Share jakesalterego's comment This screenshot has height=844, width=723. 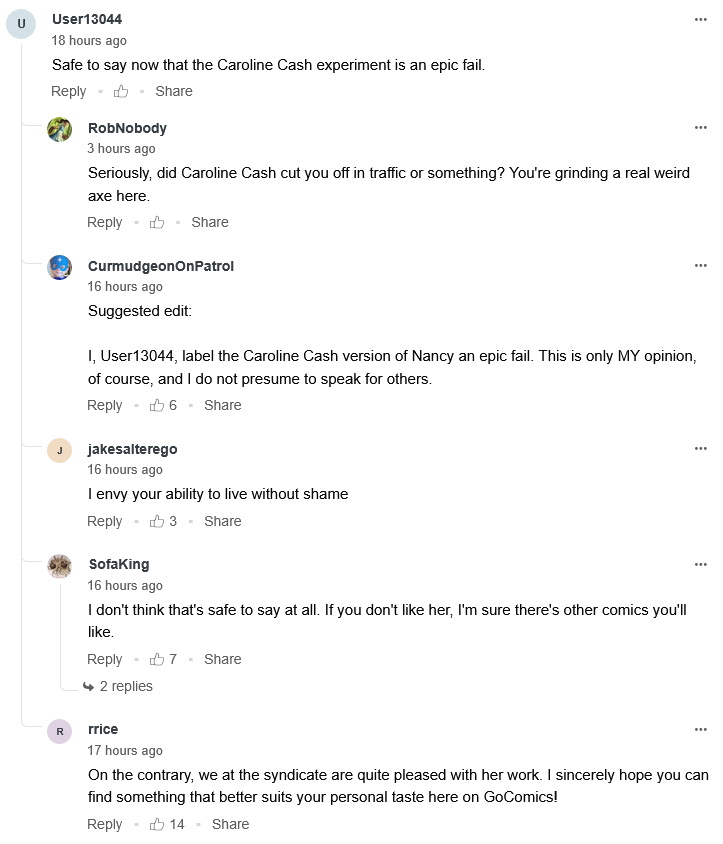click(222, 521)
